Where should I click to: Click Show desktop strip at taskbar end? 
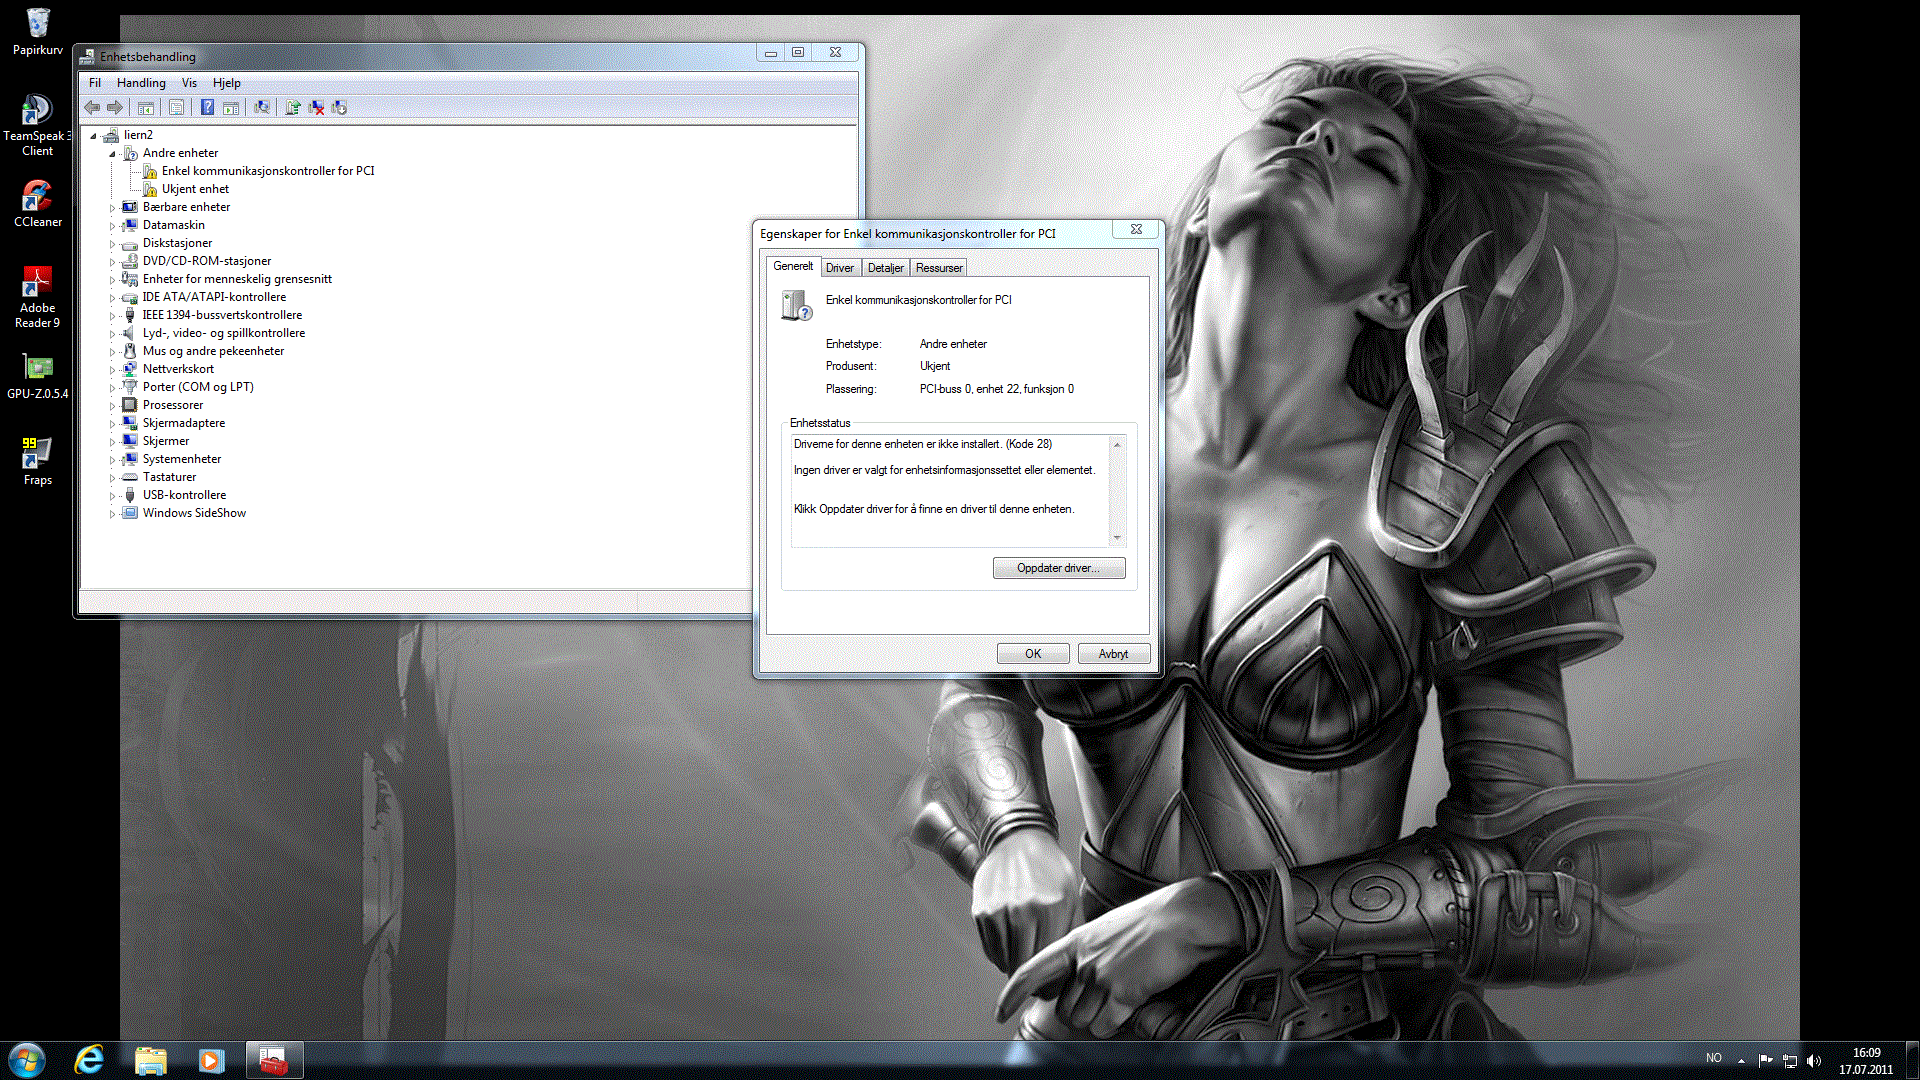click(1912, 1060)
